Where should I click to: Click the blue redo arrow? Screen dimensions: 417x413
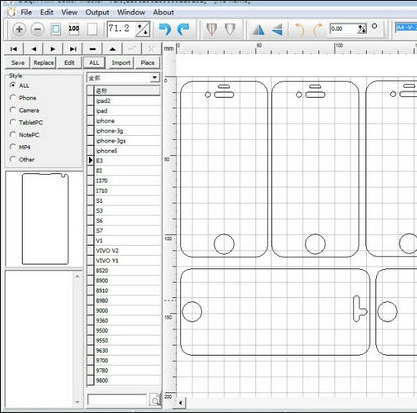[x=183, y=29]
